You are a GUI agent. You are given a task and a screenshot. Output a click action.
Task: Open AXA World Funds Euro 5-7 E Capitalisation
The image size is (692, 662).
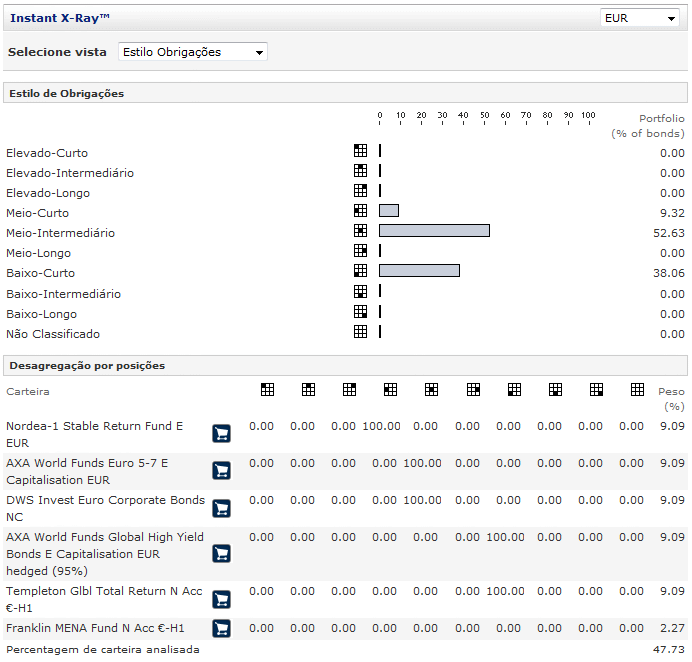click(87, 471)
